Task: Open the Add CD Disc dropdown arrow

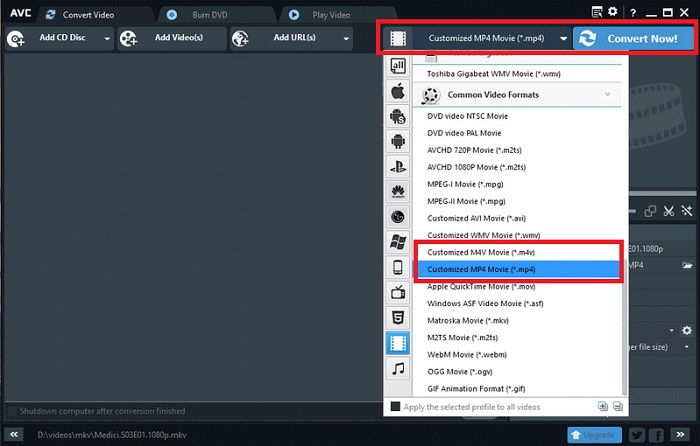Action: click(x=107, y=39)
